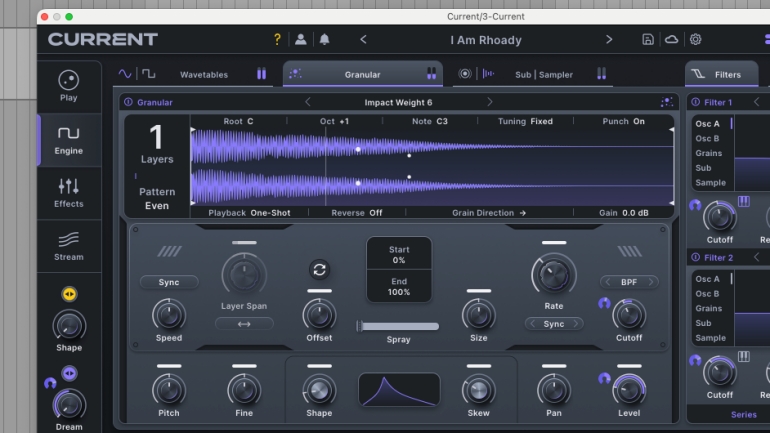Click the Root C setting
The width and height of the screenshot is (770, 433).
pos(238,121)
